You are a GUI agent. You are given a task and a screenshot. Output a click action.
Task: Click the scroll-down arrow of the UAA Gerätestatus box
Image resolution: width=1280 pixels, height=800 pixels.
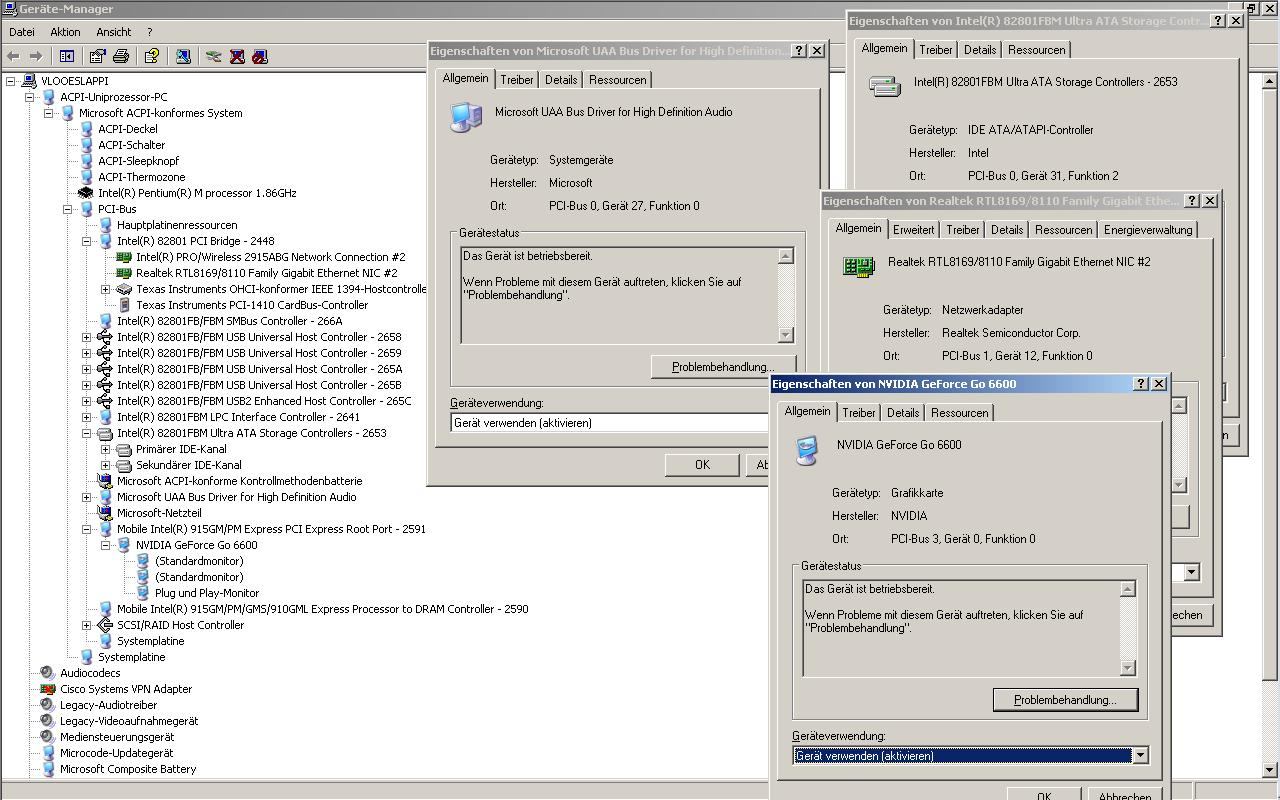[786, 335]
